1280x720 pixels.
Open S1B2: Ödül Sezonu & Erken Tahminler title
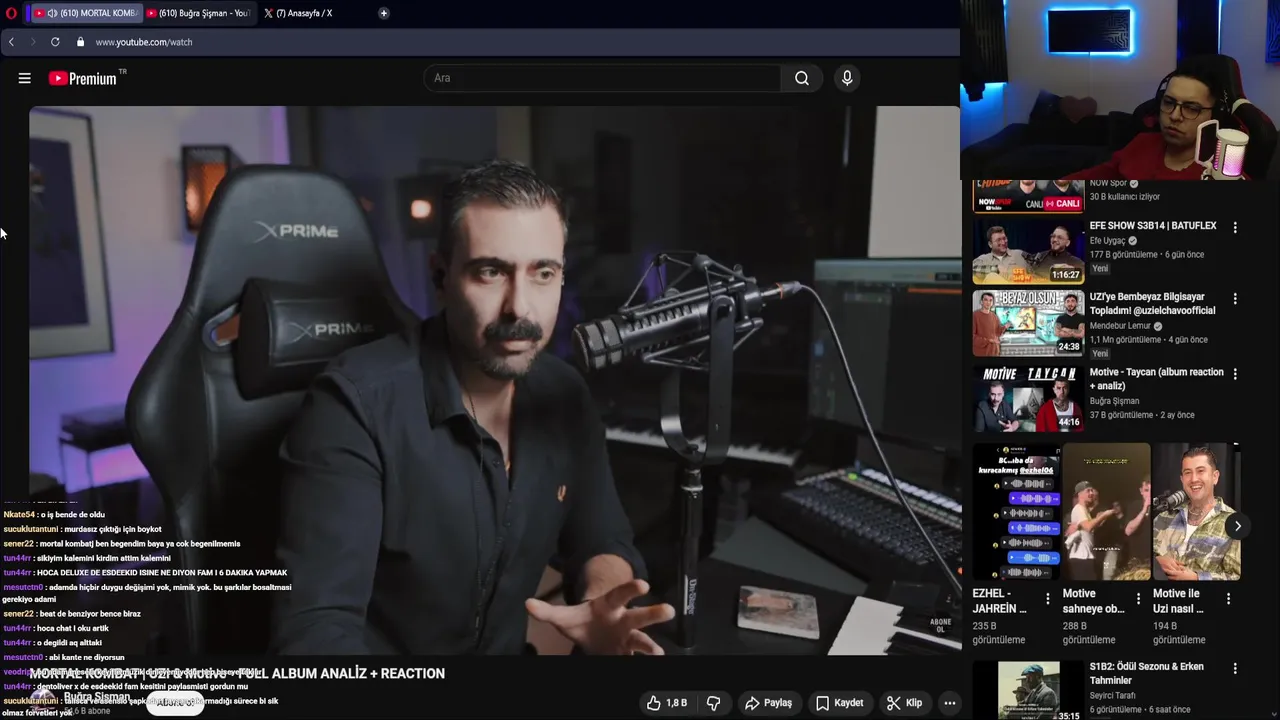1147,674
